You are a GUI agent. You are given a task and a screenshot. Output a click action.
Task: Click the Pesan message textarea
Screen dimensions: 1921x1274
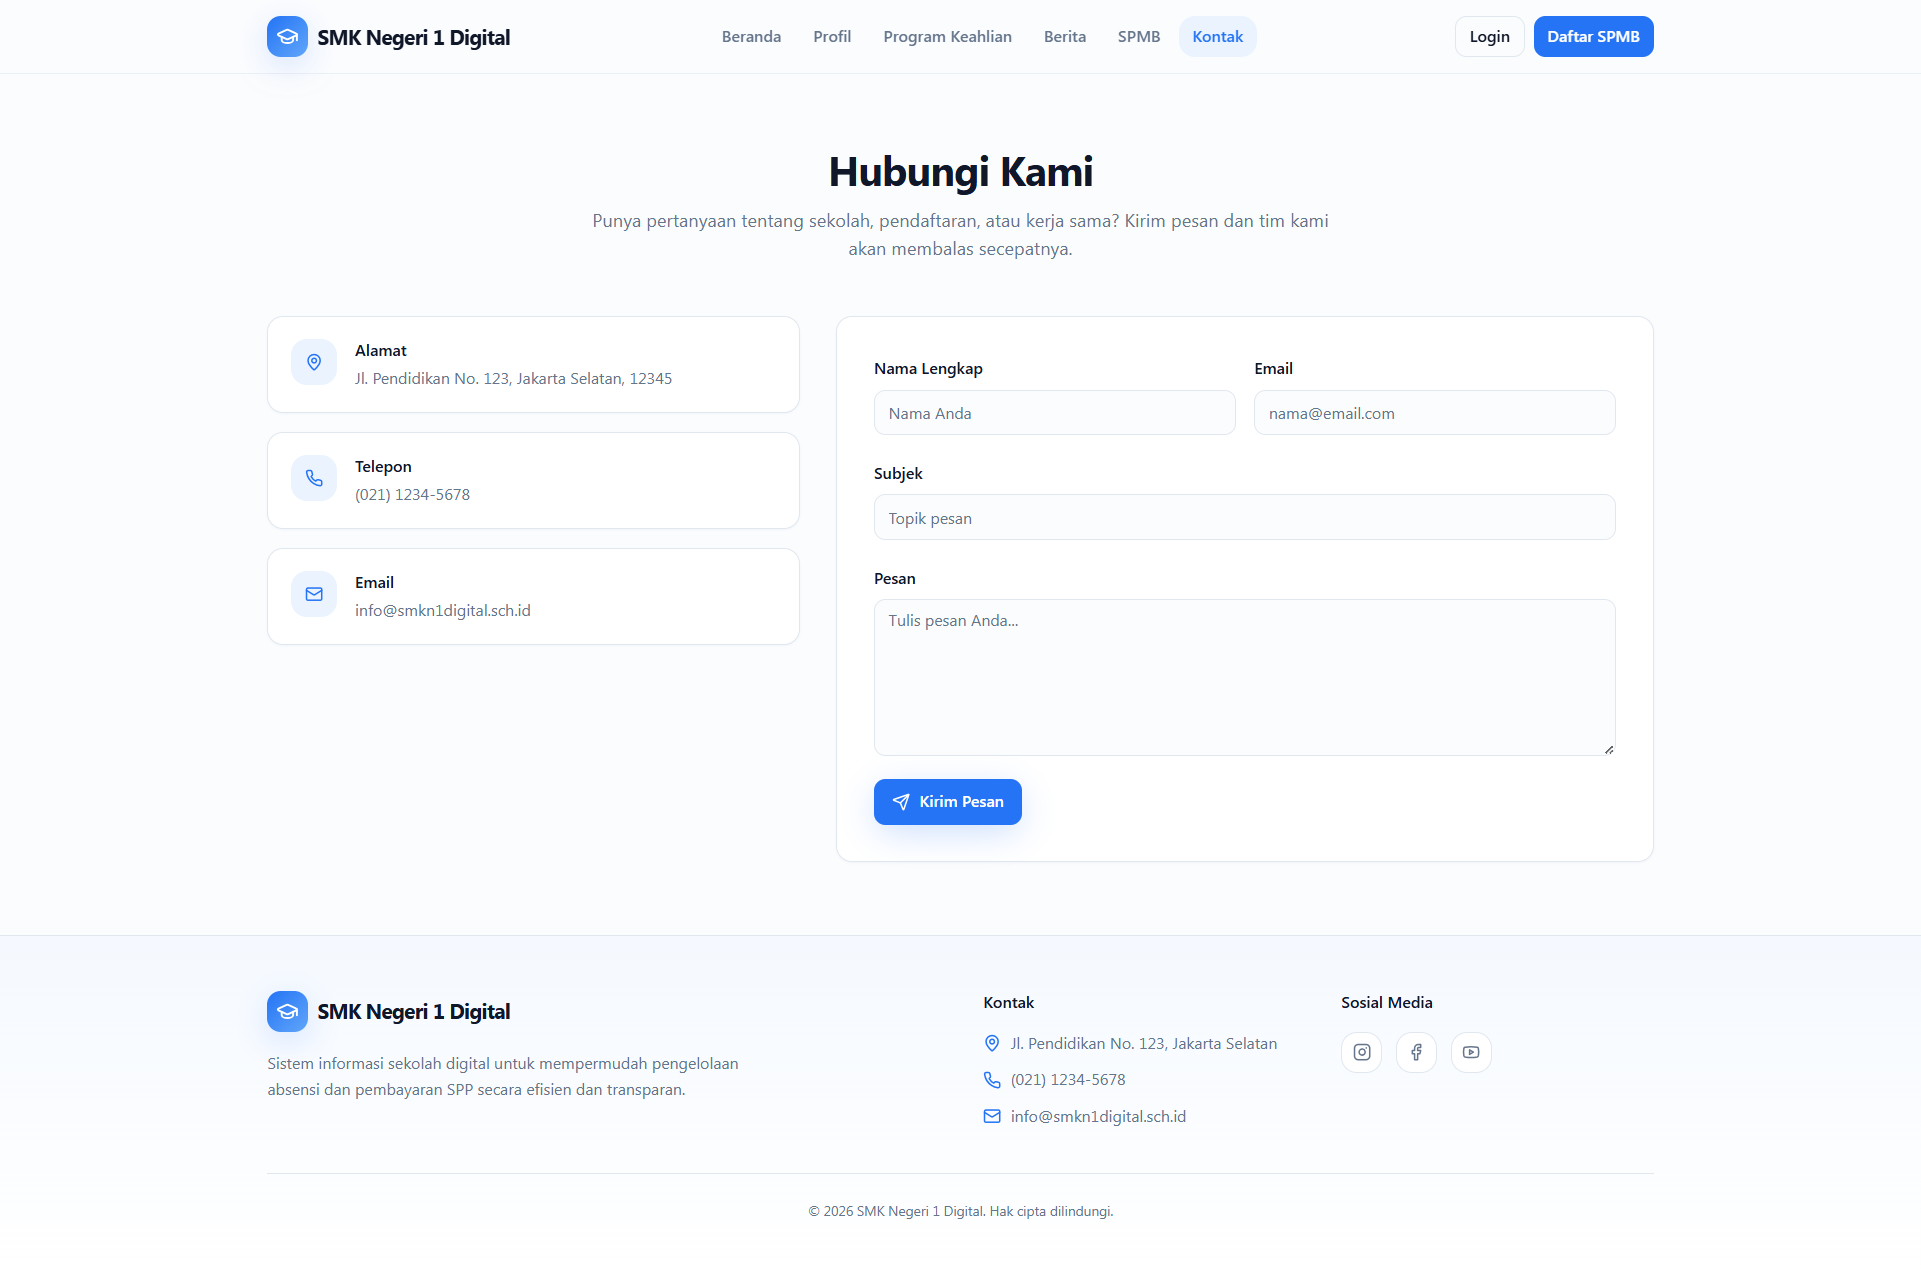click(x=1244, y=677)
